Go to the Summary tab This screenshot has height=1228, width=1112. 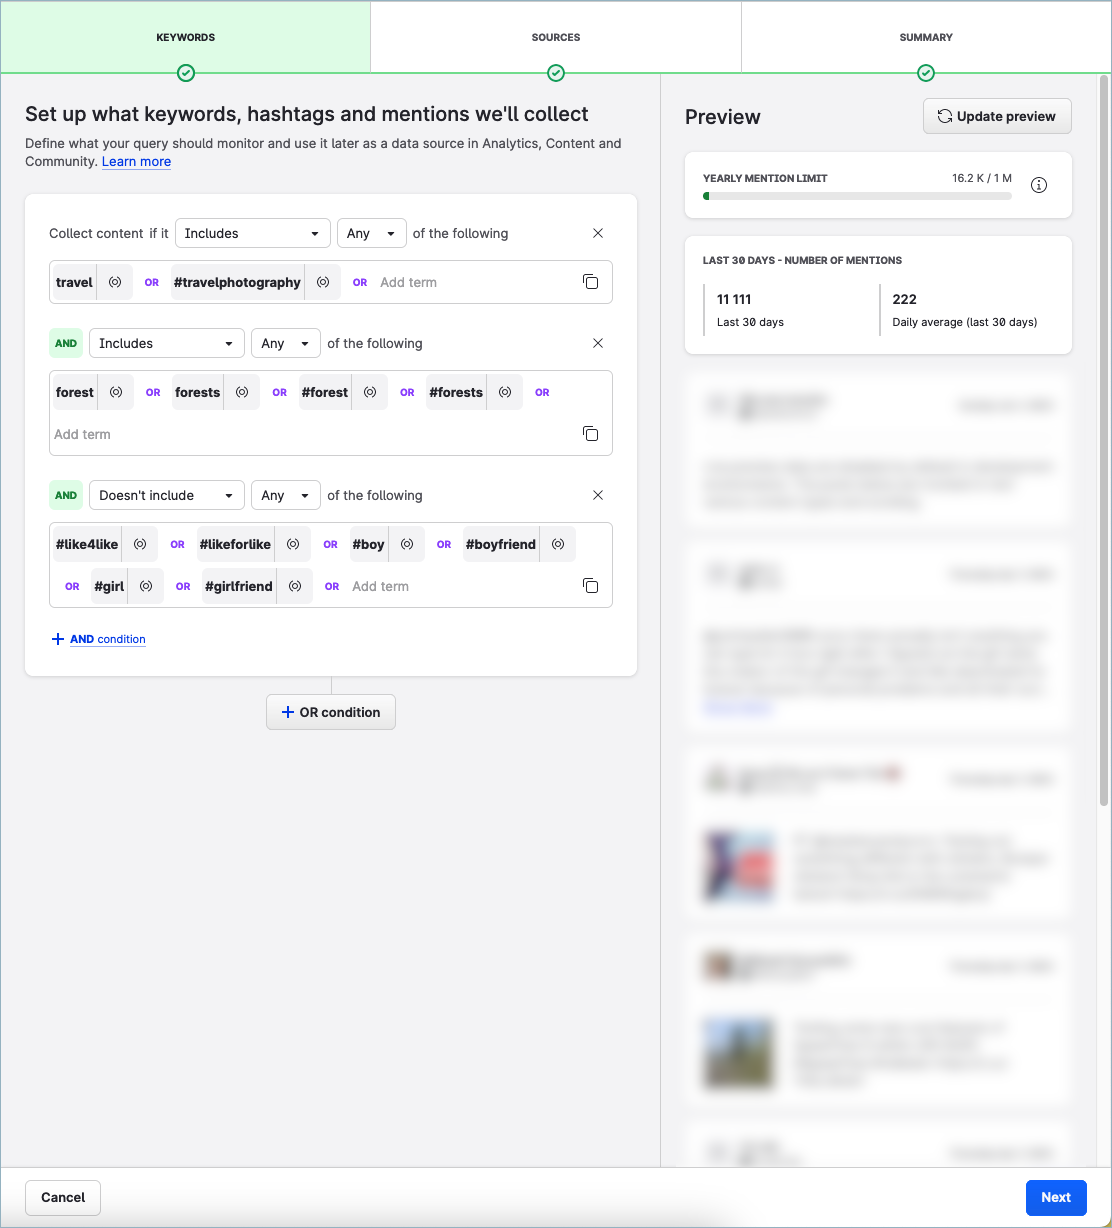point(926,38)
